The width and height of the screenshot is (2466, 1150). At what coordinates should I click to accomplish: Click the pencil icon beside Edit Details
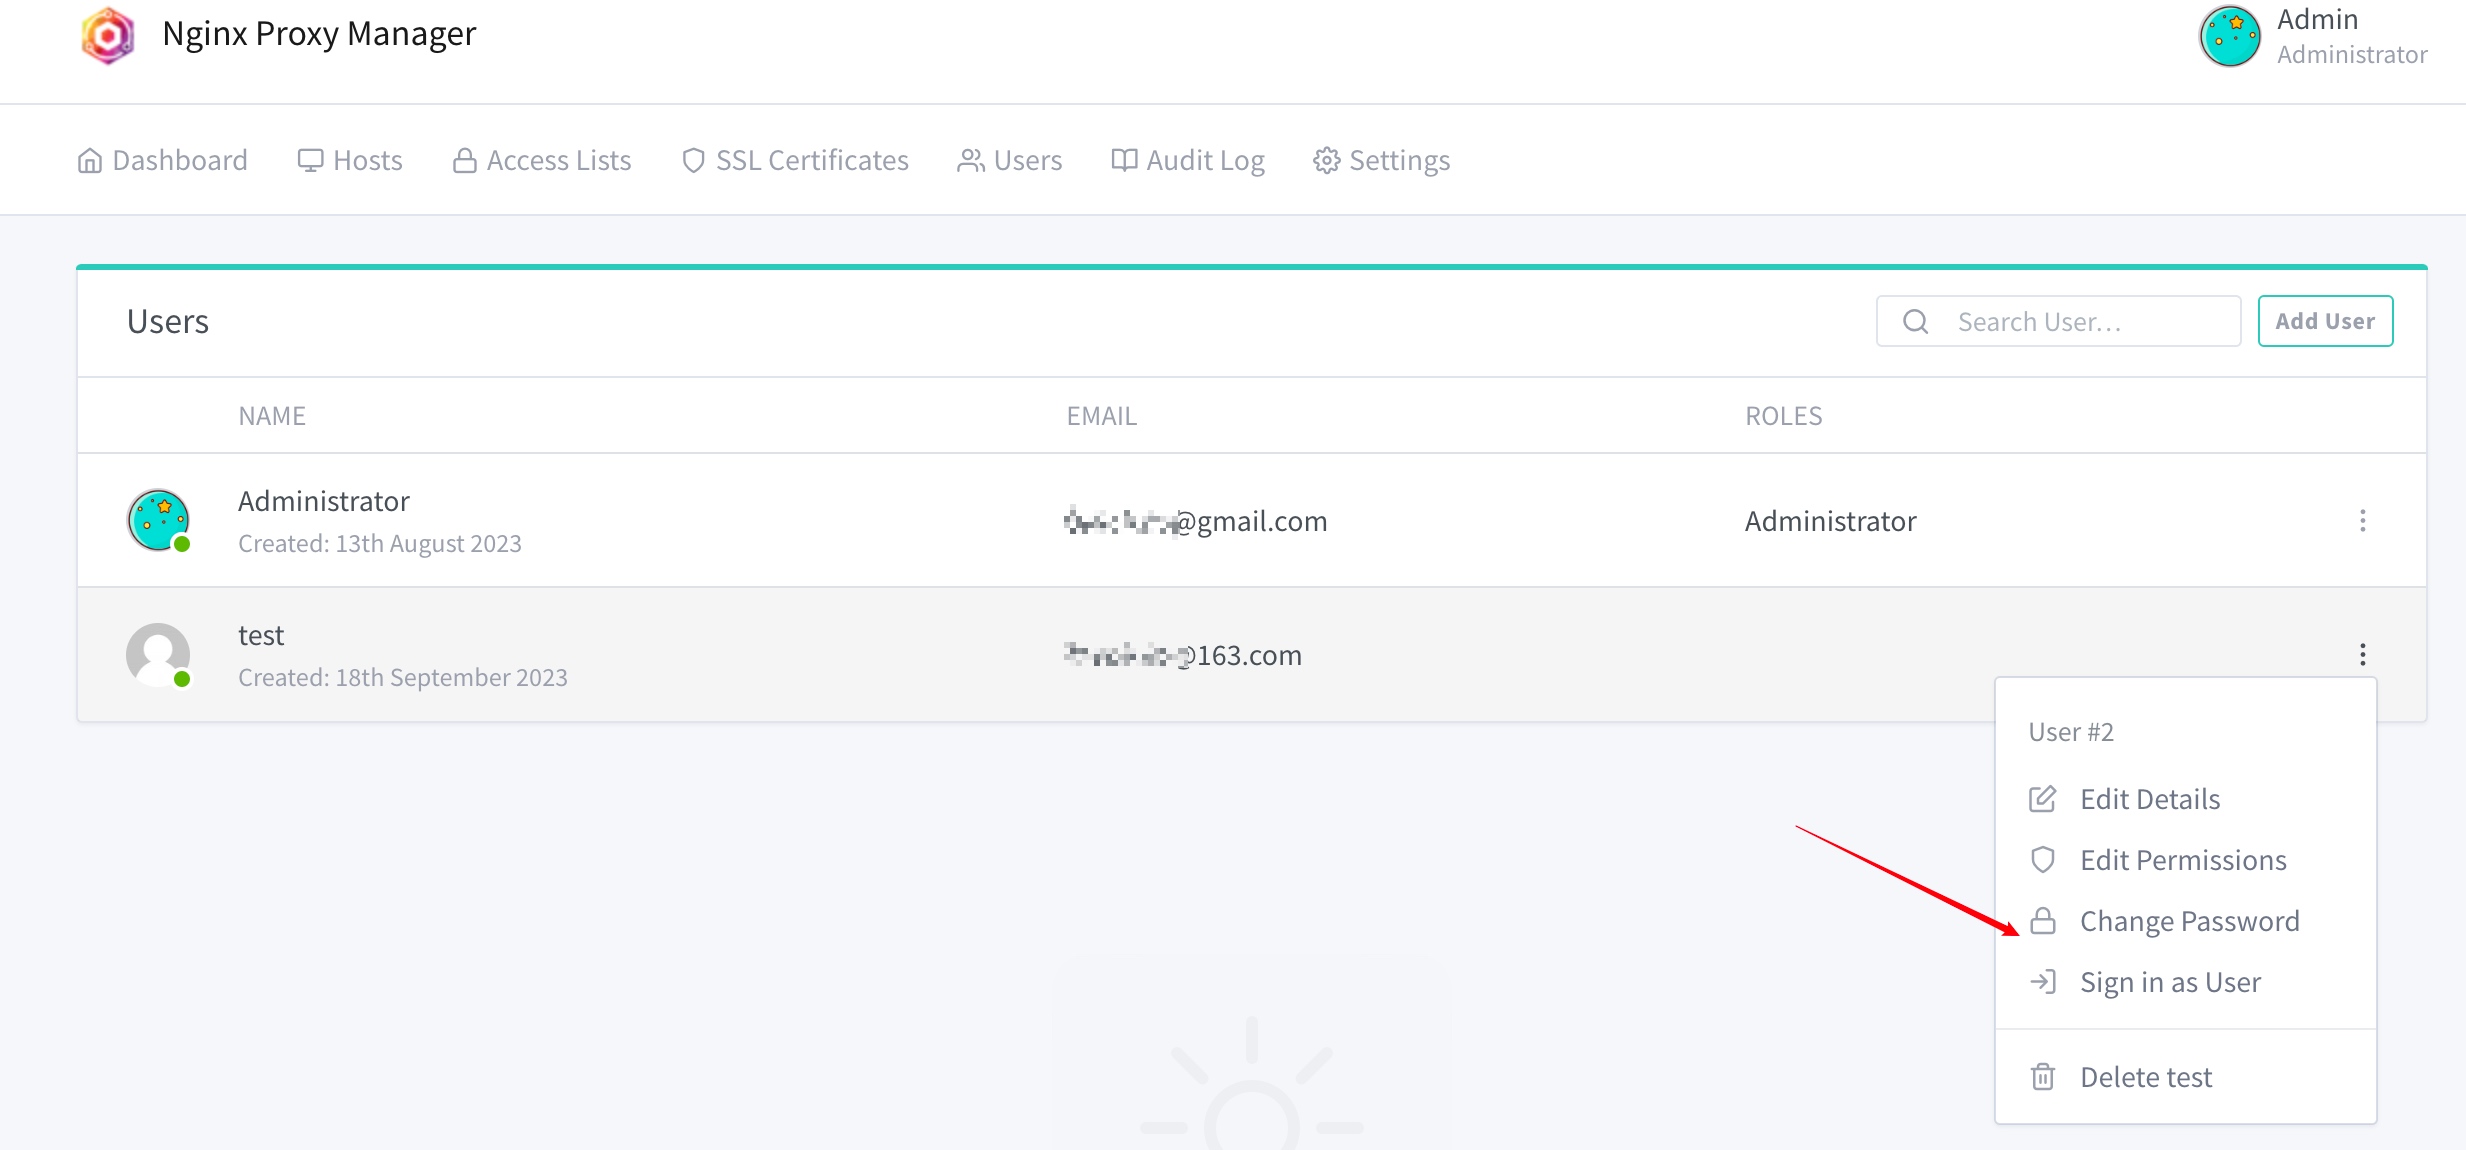click(x=2043, y=799)
